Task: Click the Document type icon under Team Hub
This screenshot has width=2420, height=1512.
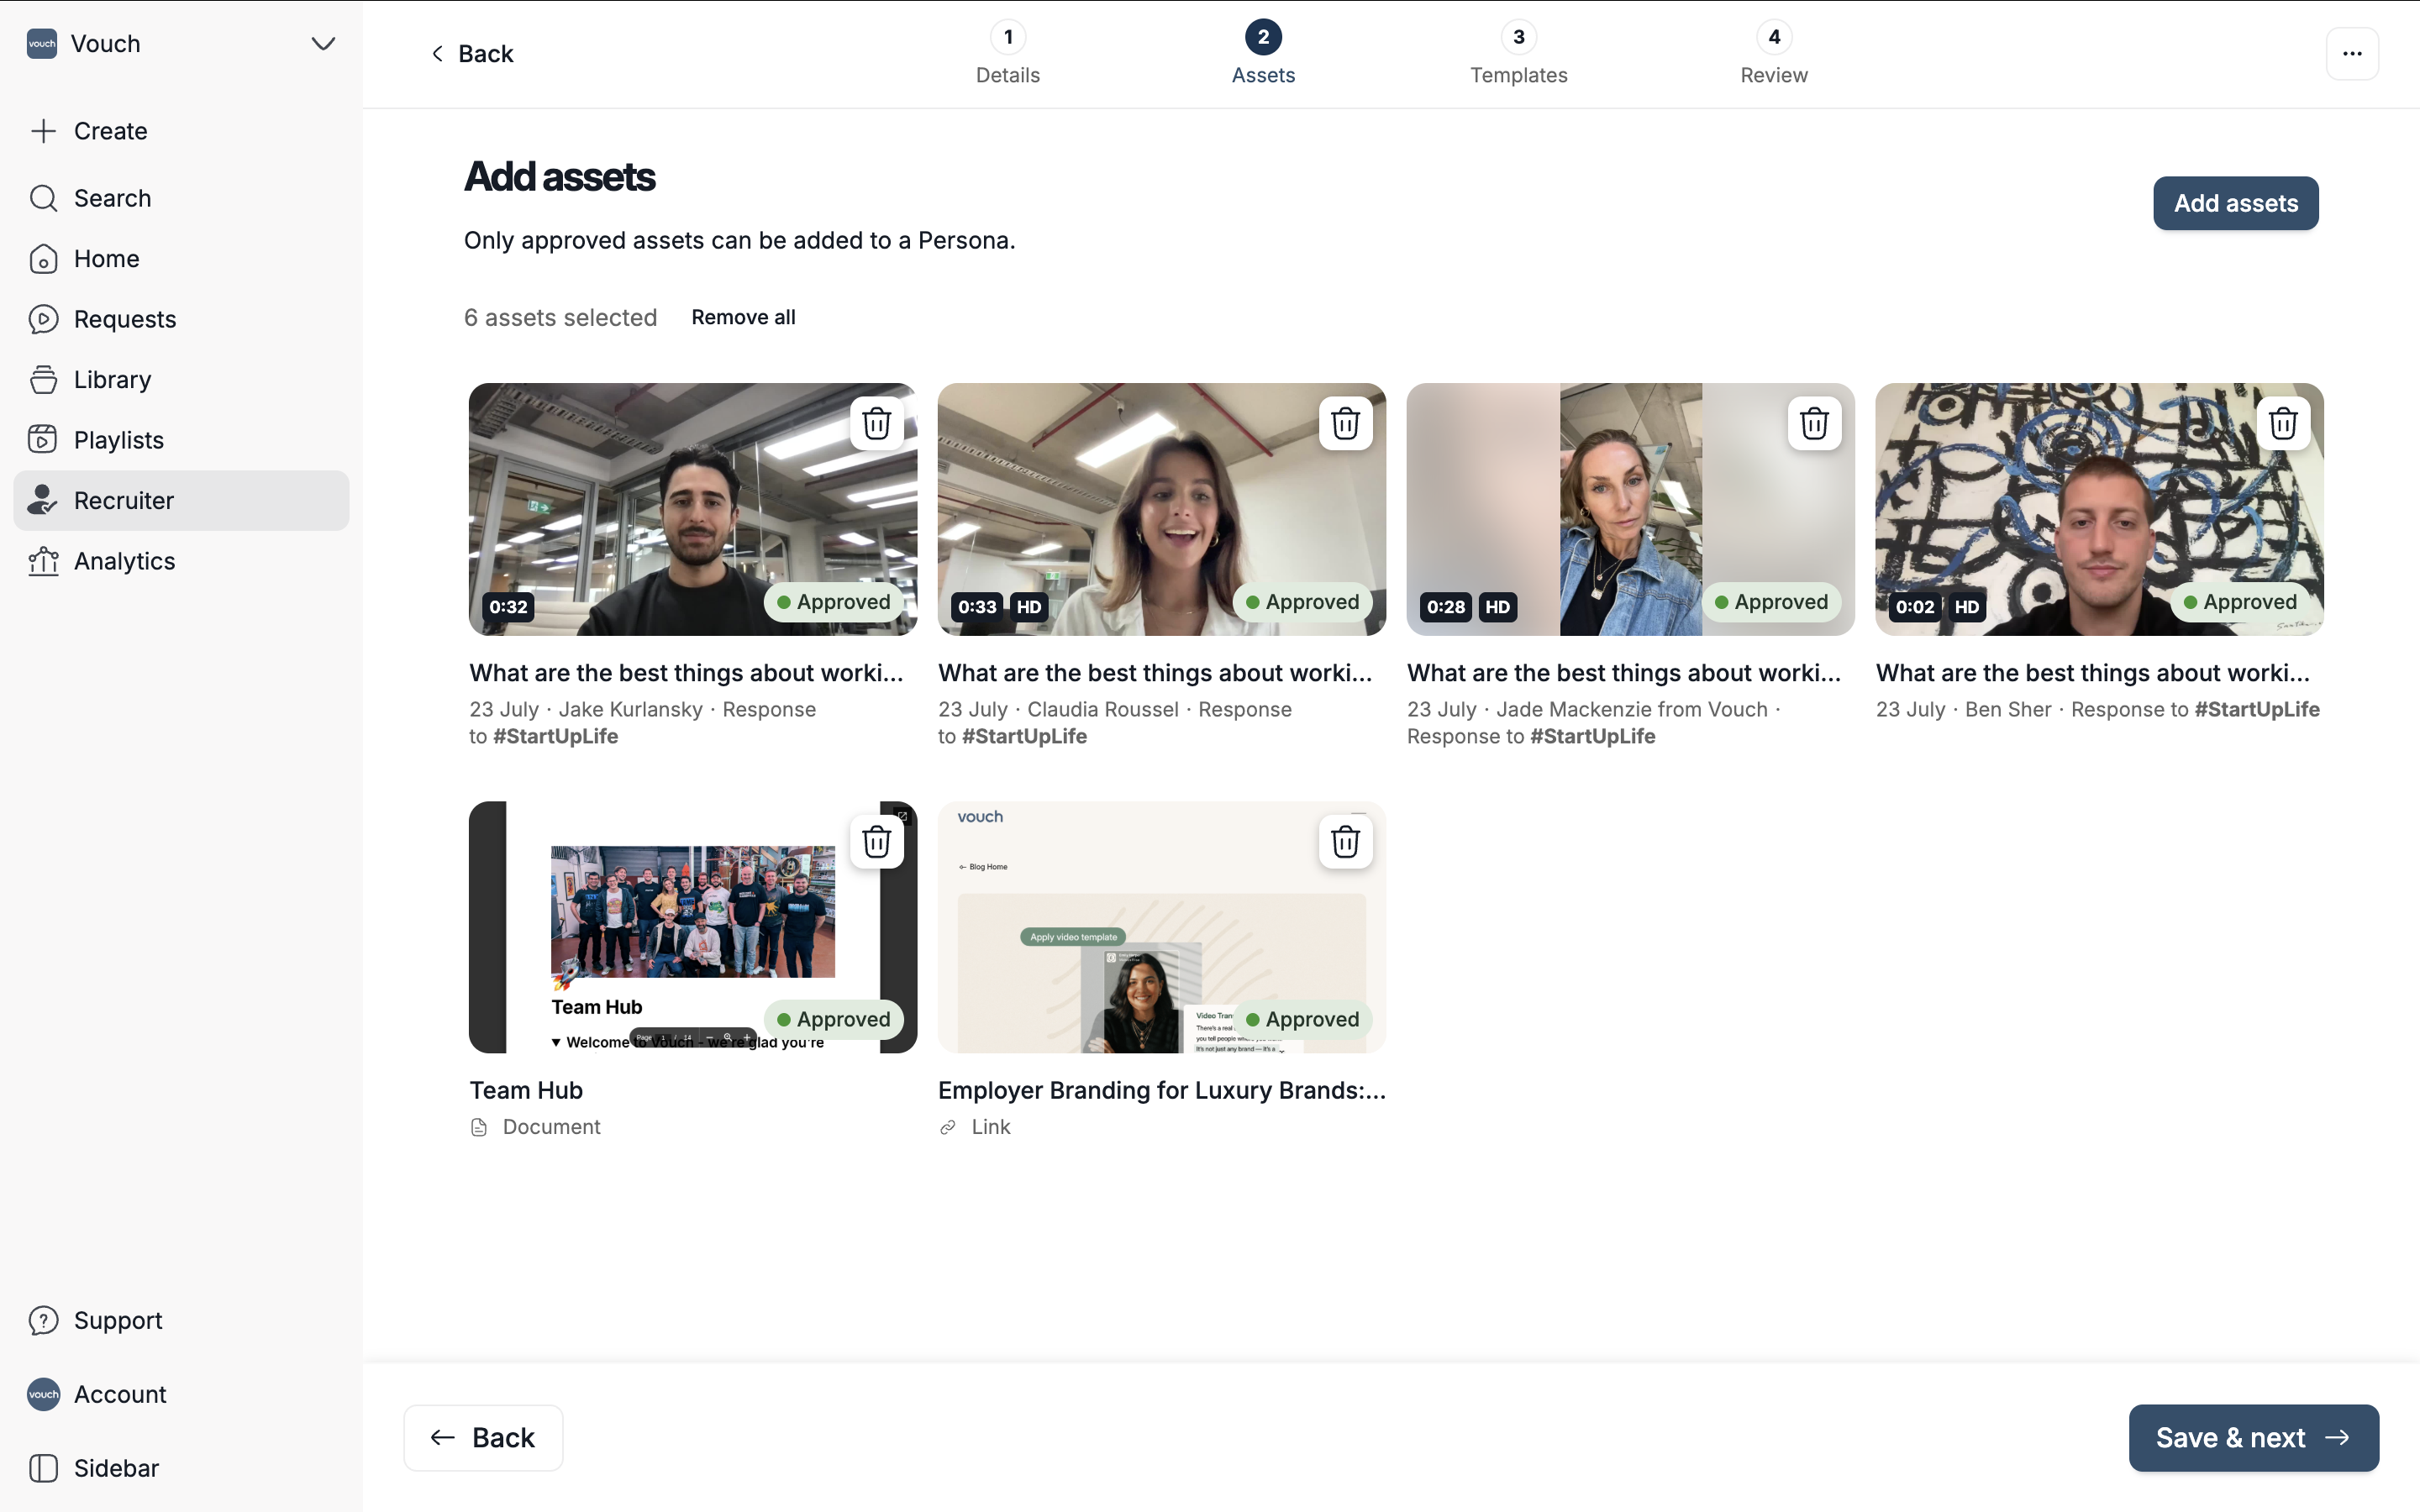Action: (x=479, y=1128)
